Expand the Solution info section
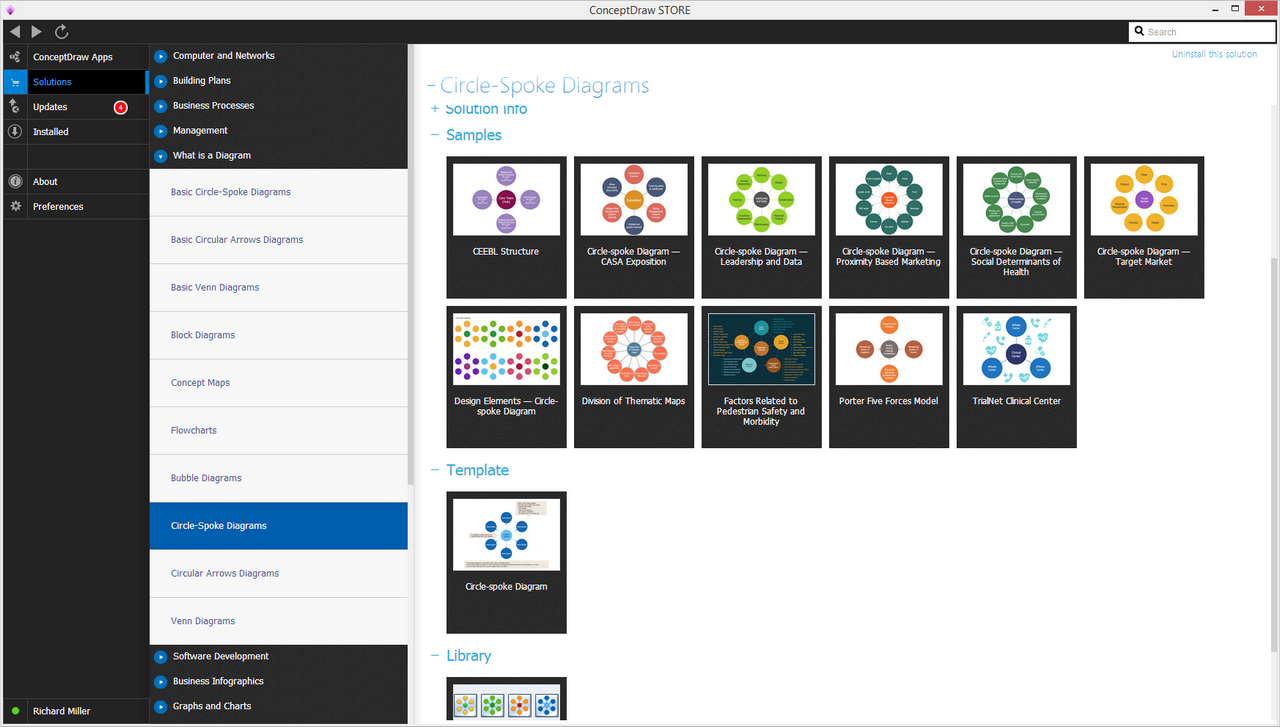The width and height of the screenshot is (1280, 727). tap(435, 109)
